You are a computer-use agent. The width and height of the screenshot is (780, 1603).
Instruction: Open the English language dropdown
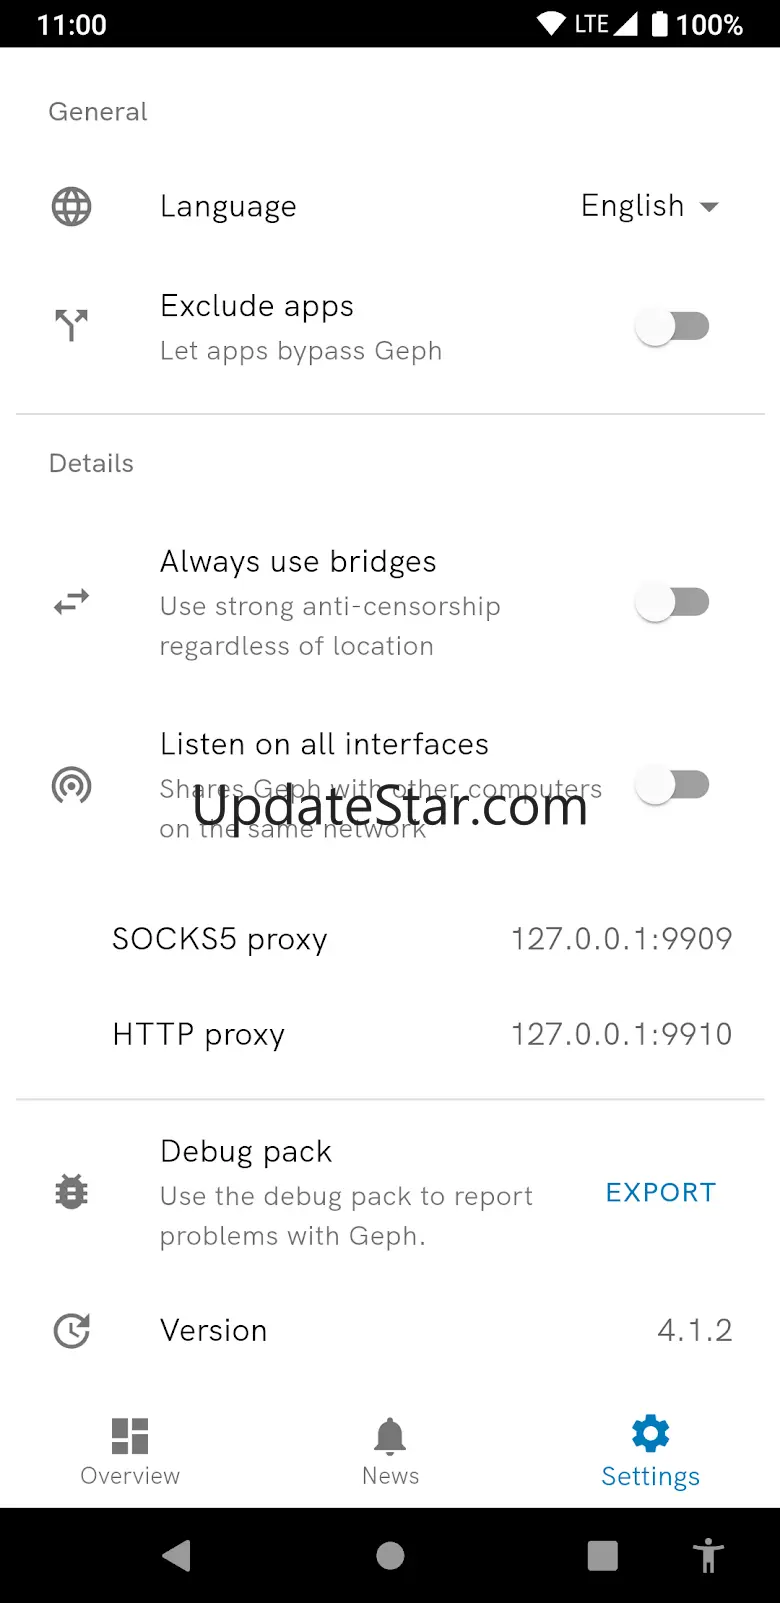[x=650, y=206]
